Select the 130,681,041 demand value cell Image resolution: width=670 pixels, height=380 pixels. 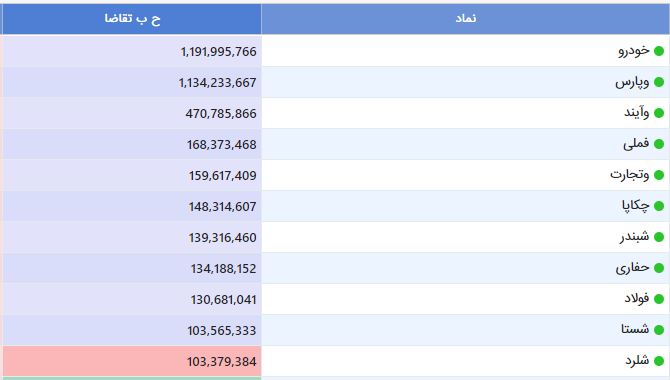point(132,299)
